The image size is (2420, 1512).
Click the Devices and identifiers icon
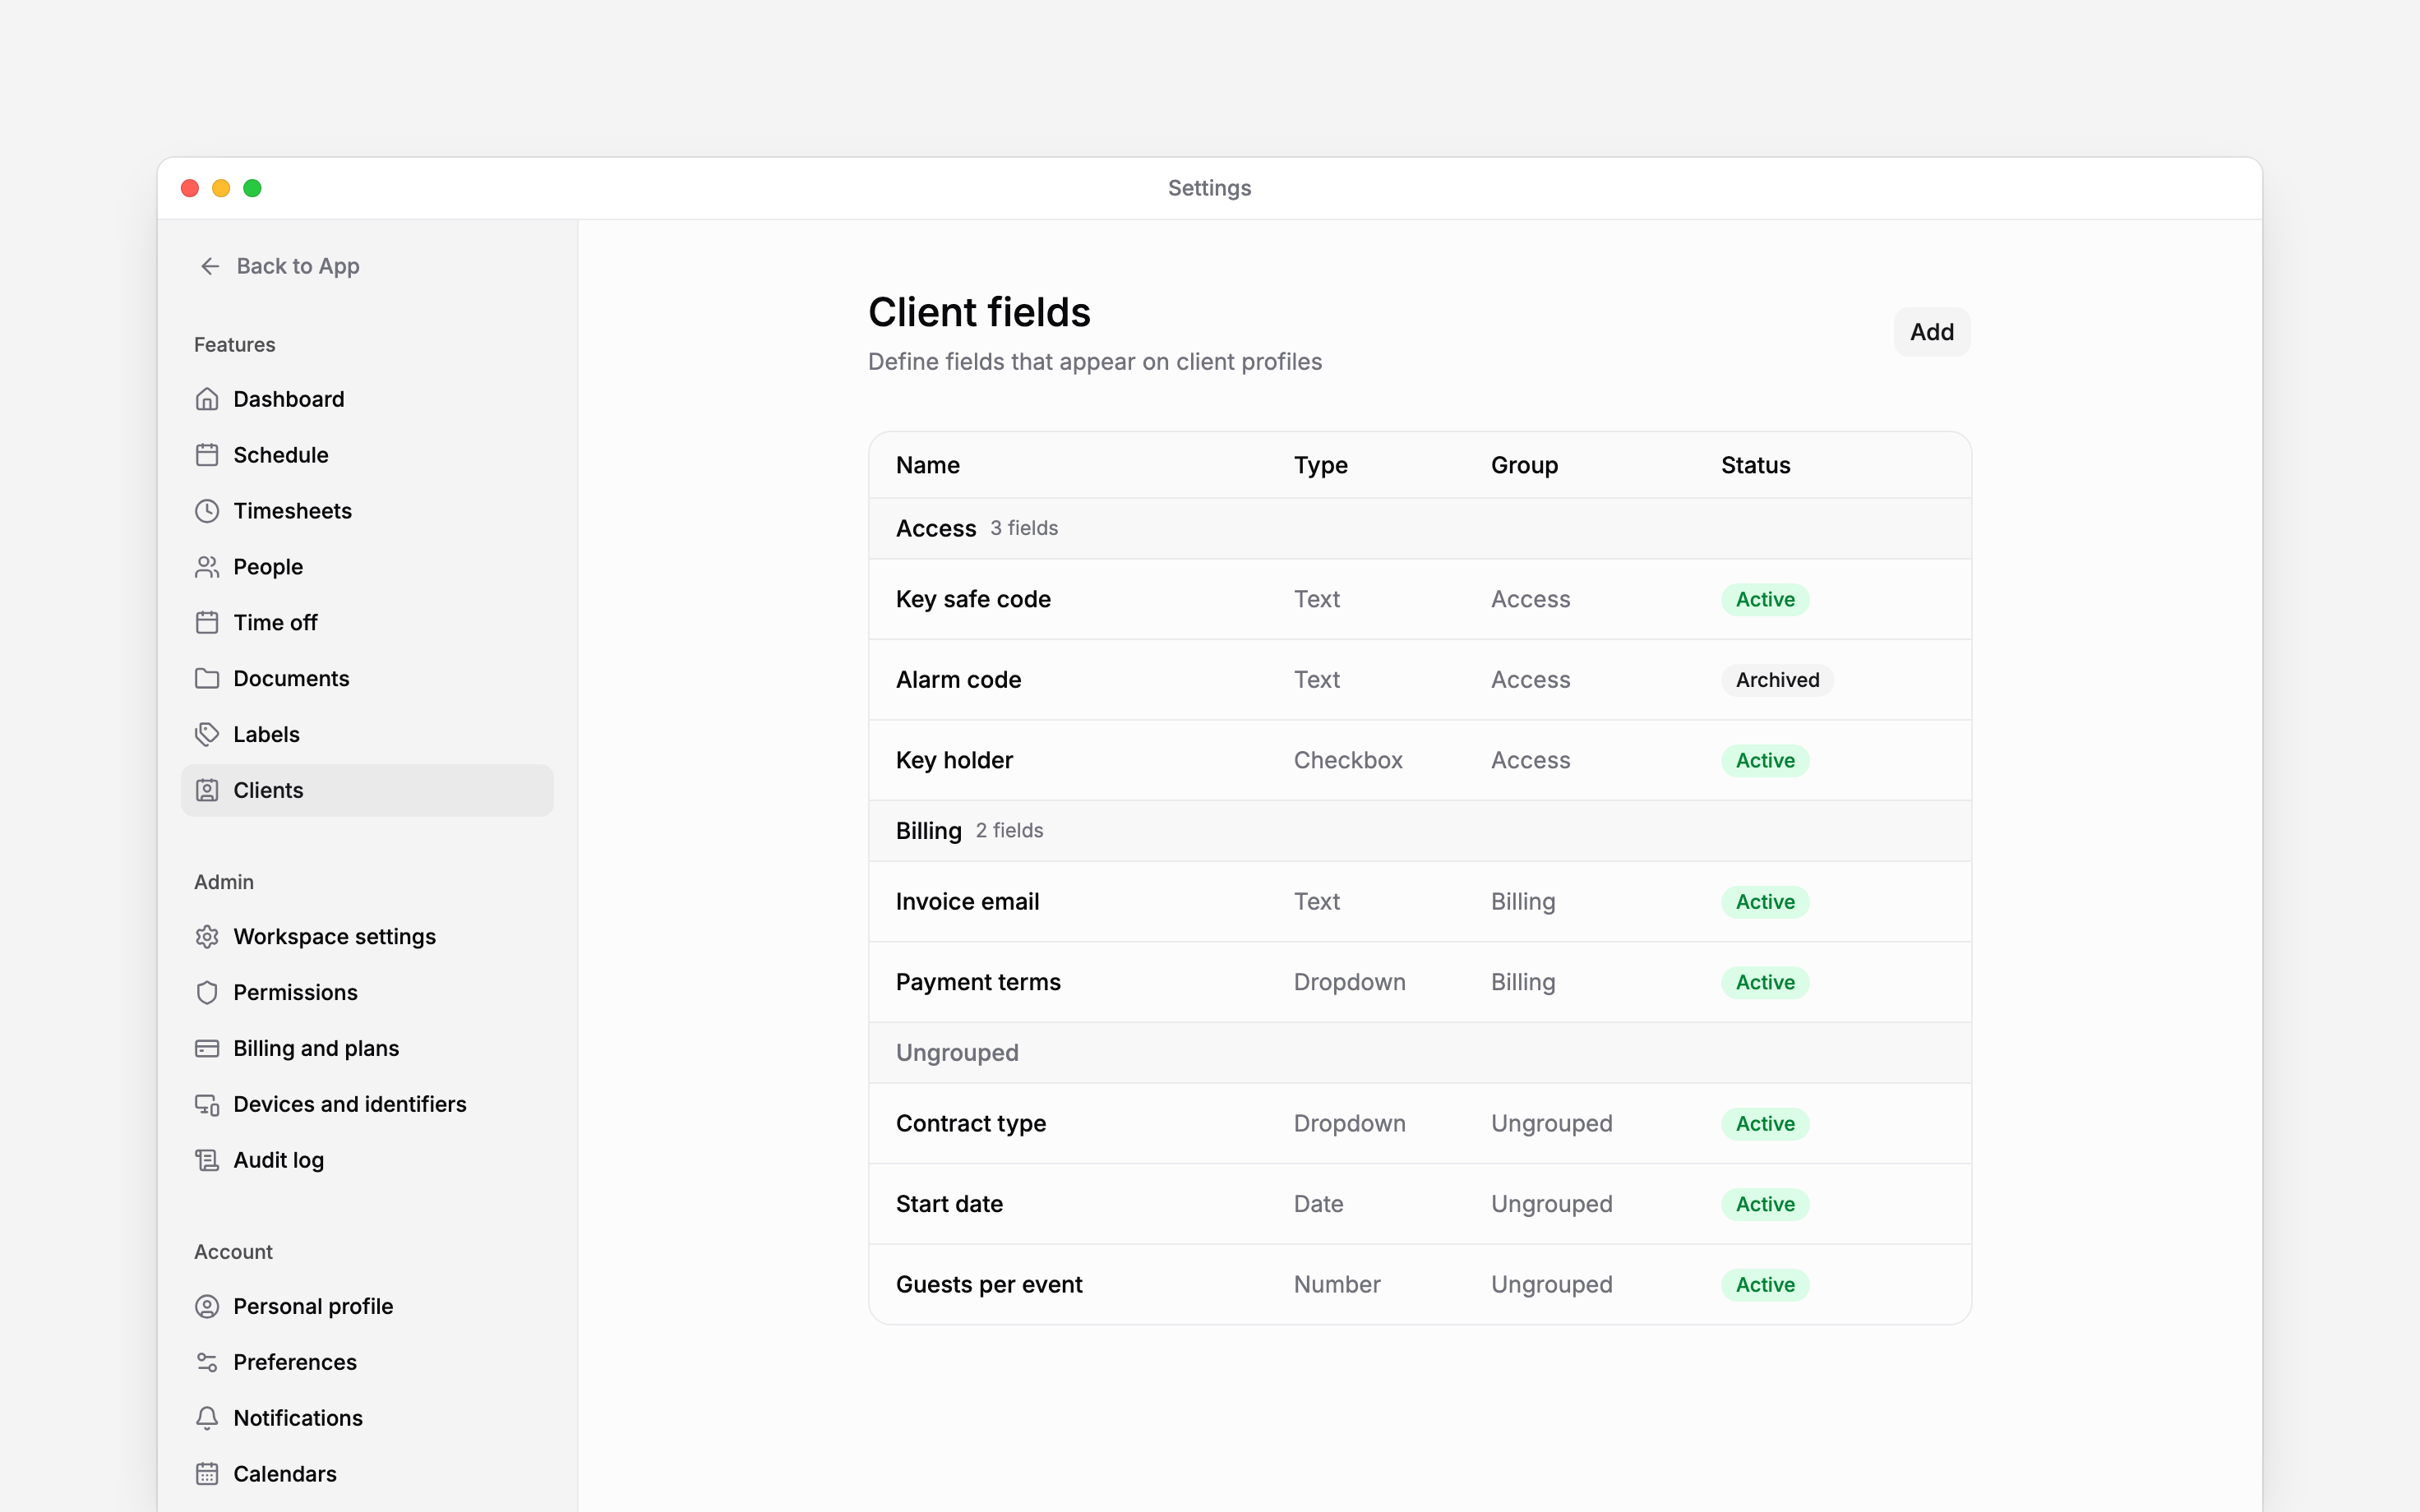point(207,1105)
